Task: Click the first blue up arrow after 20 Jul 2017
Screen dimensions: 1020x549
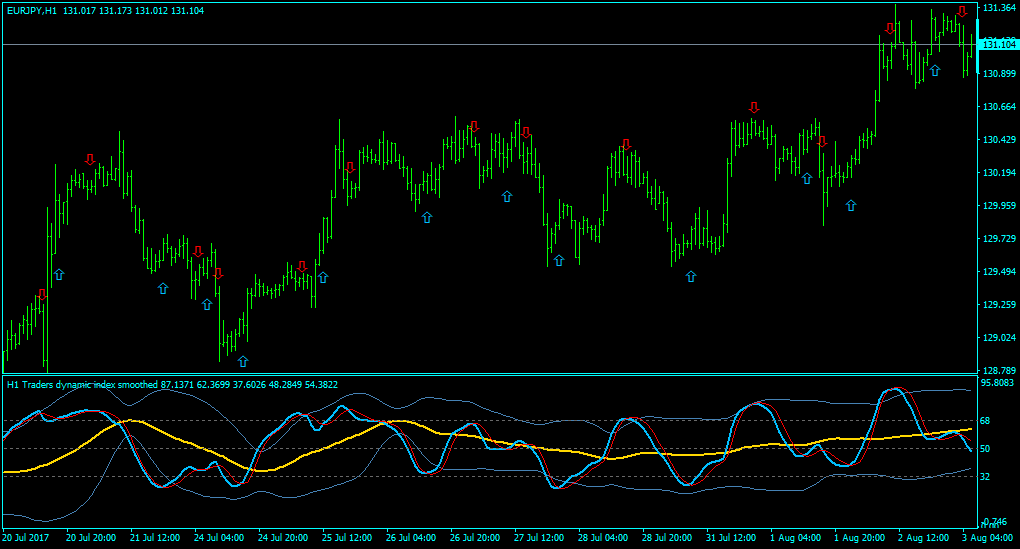Action: pyautogui.click(x=59, y=274)
